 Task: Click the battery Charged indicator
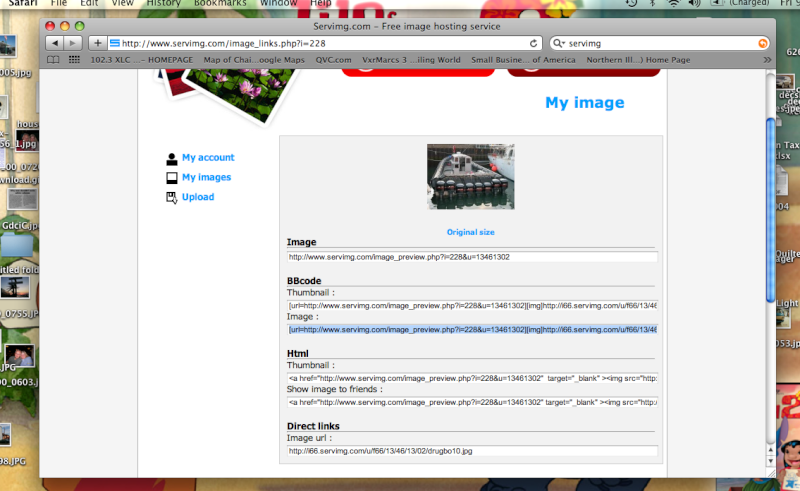pyautogui.click(x=740, y=3)
